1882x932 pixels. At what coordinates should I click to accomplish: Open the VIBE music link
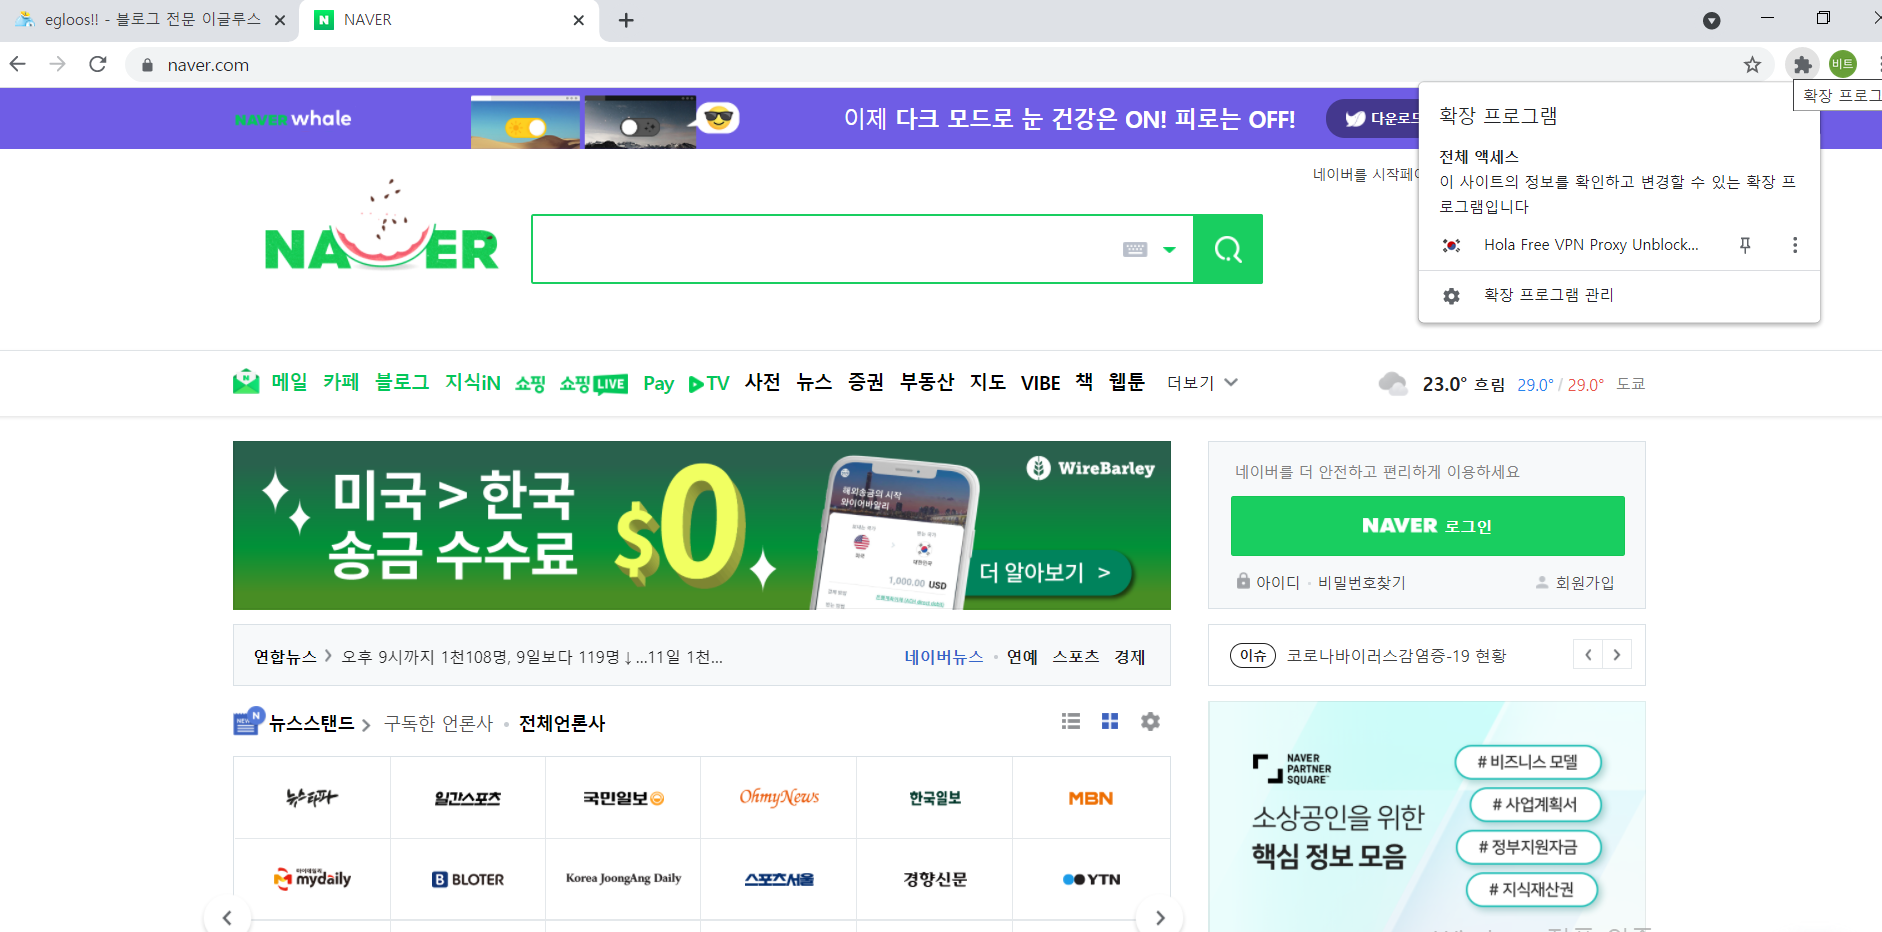click(x=1040, y=383)
